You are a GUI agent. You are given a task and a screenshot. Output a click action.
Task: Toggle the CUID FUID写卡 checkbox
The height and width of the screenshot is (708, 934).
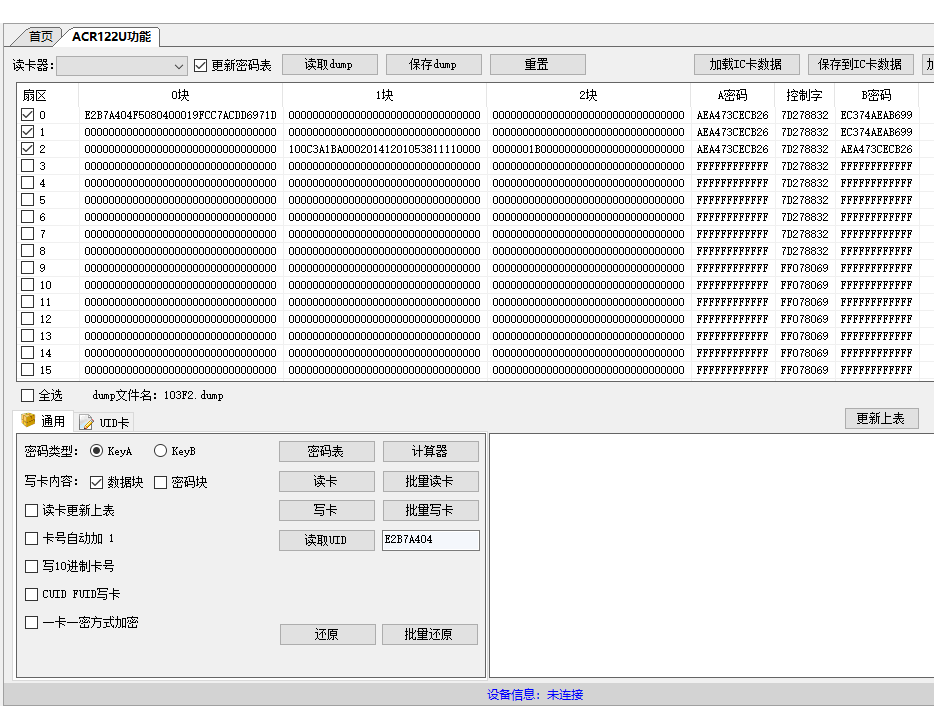click(32, 594)
